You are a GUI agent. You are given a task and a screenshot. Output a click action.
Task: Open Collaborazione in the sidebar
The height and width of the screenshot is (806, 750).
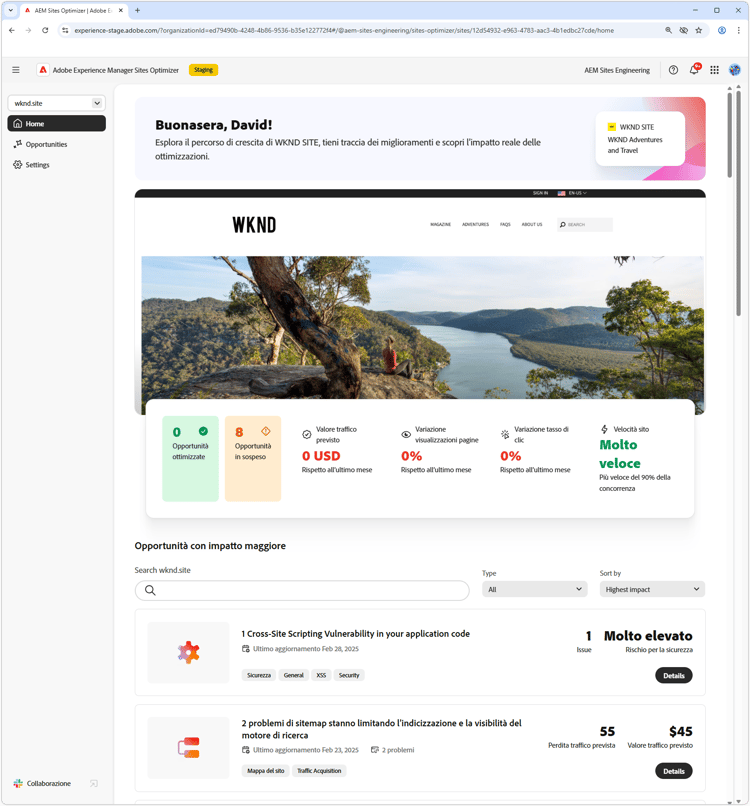[49, 783]
